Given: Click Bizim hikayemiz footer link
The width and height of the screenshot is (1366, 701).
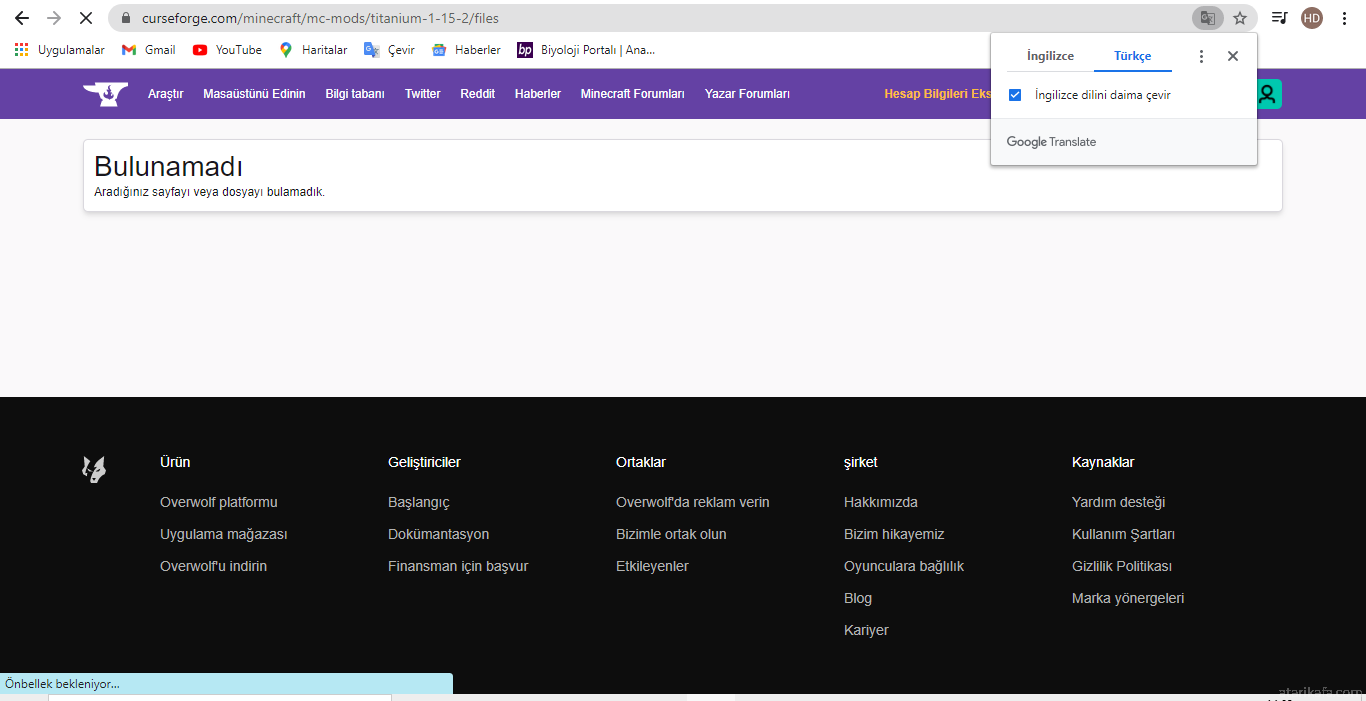Looking at the screenshot, I should (895, 534).
